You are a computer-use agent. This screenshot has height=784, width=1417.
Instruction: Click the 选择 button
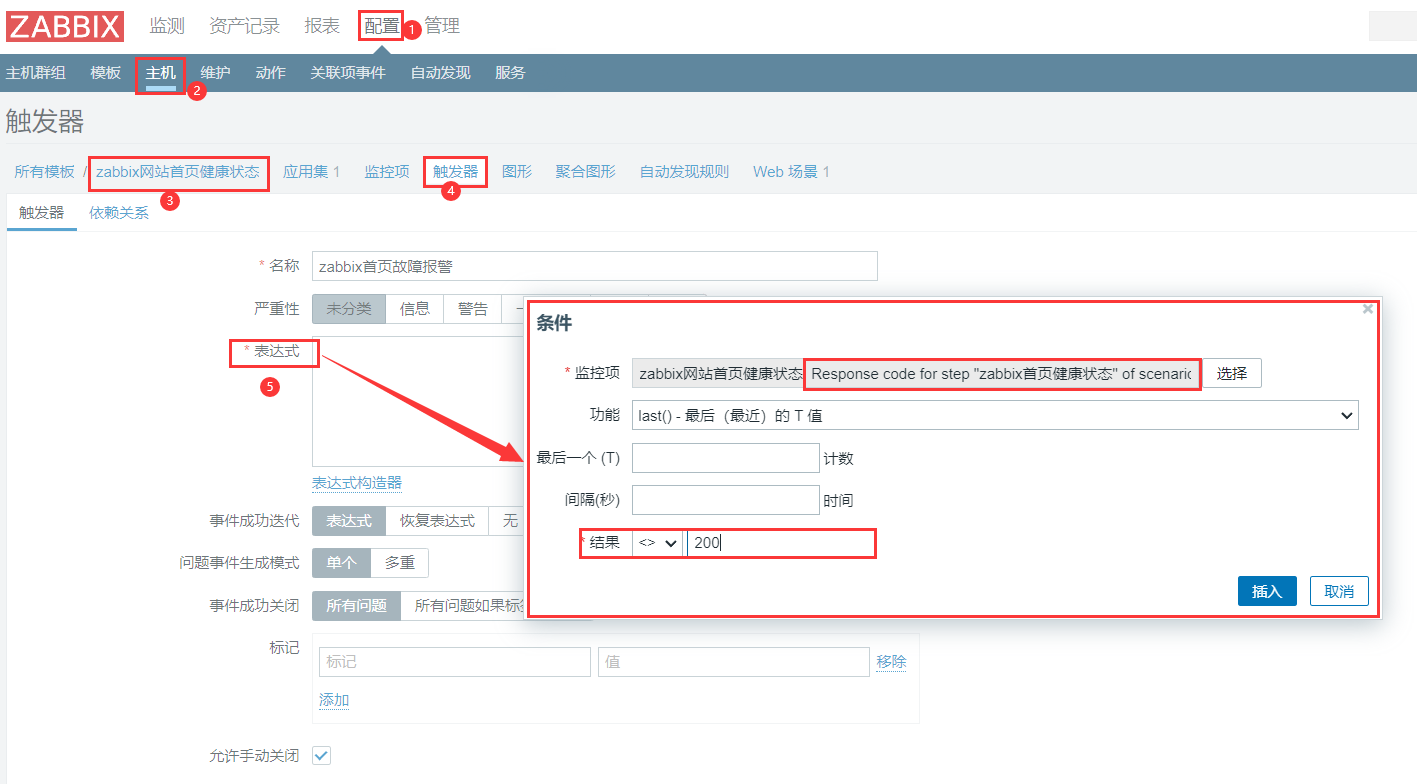click(x=1232, y=374)
